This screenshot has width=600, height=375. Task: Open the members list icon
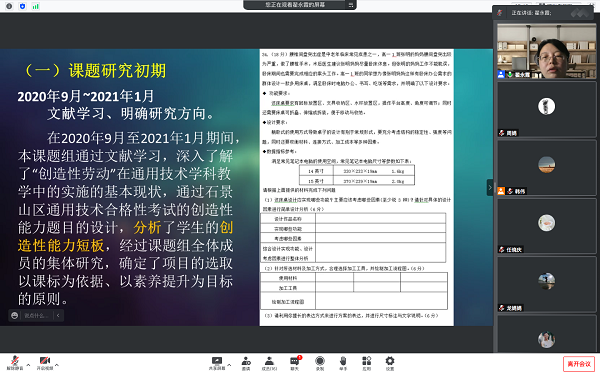(x=269, y=363)
